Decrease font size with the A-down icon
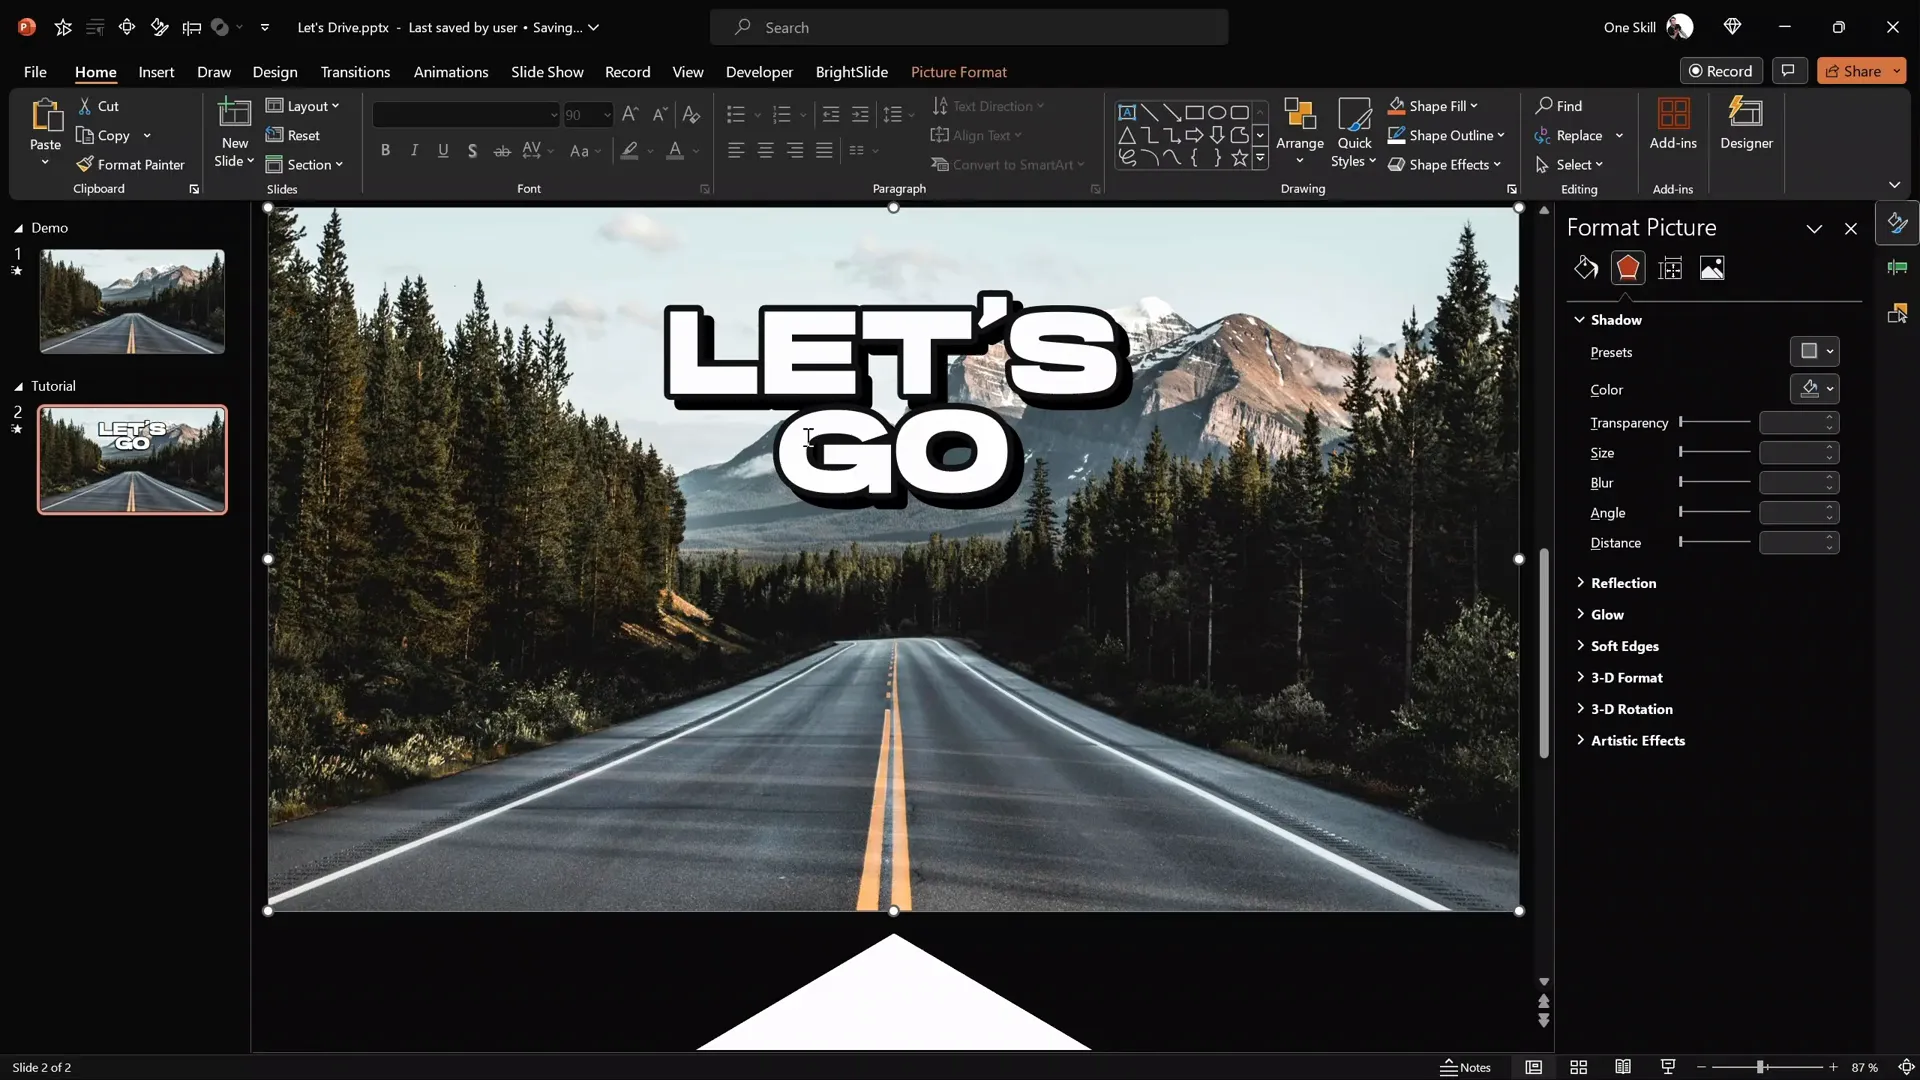 (660, 114)
